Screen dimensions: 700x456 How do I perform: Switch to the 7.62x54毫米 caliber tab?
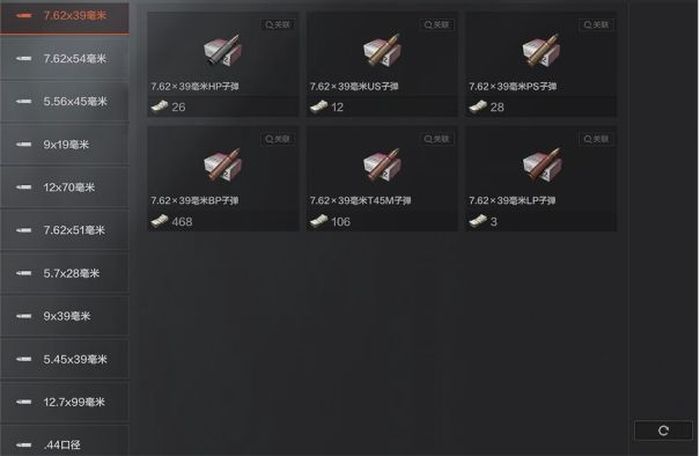point(65,59)
